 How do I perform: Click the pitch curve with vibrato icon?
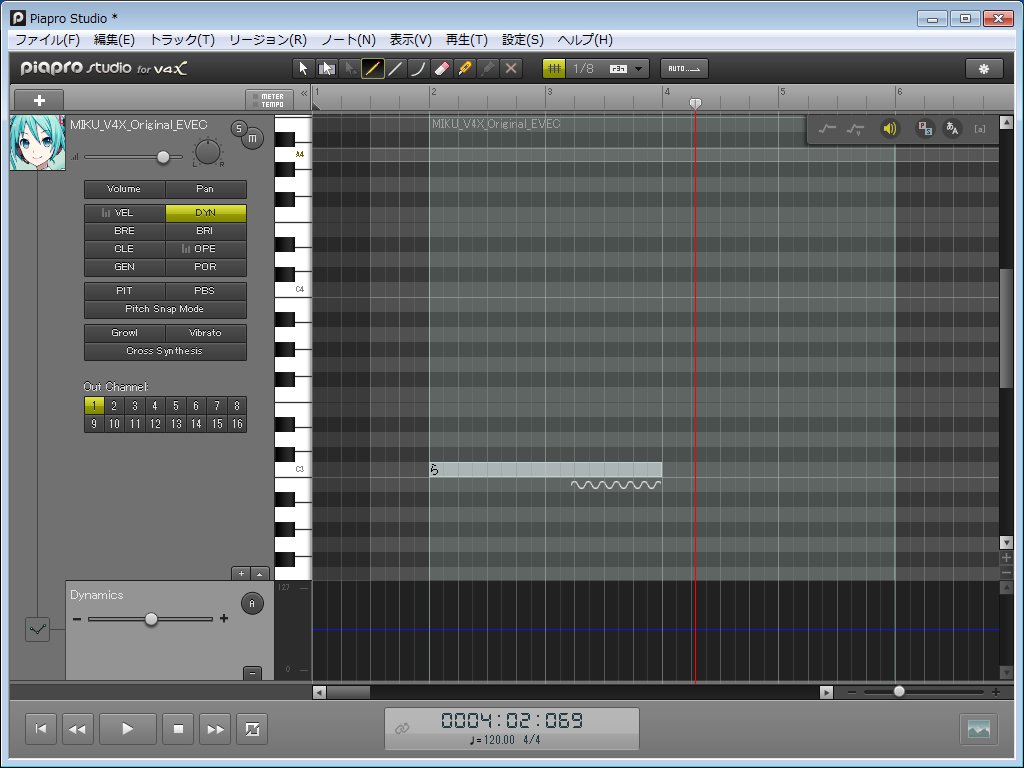click(x=855, y=129)
